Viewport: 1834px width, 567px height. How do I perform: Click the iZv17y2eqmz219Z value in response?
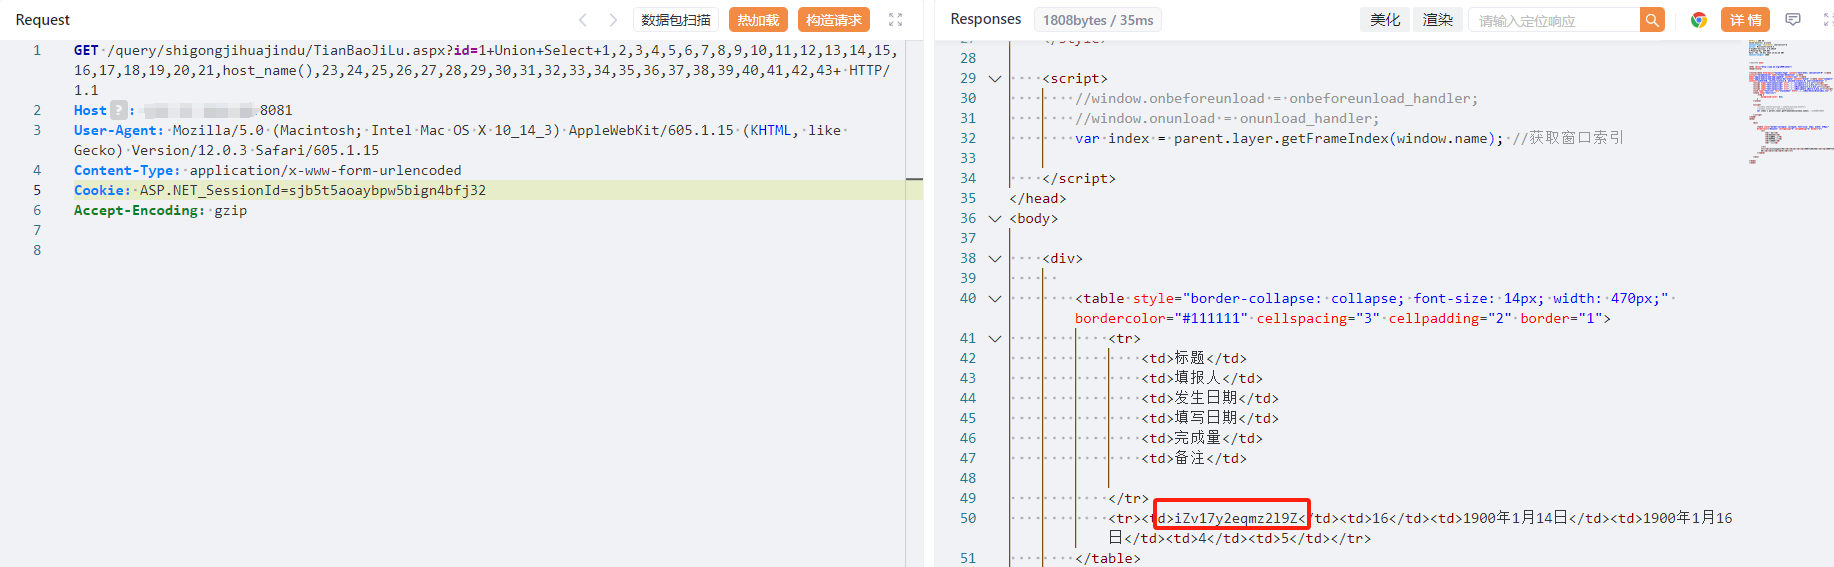(x=1236, y=518)
